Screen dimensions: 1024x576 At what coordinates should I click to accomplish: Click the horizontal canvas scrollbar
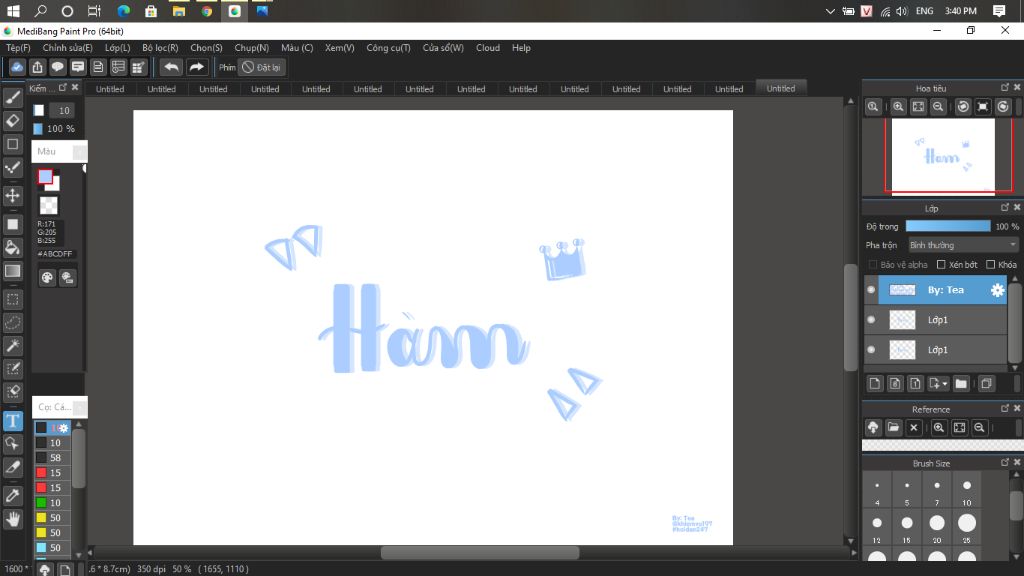480,552
